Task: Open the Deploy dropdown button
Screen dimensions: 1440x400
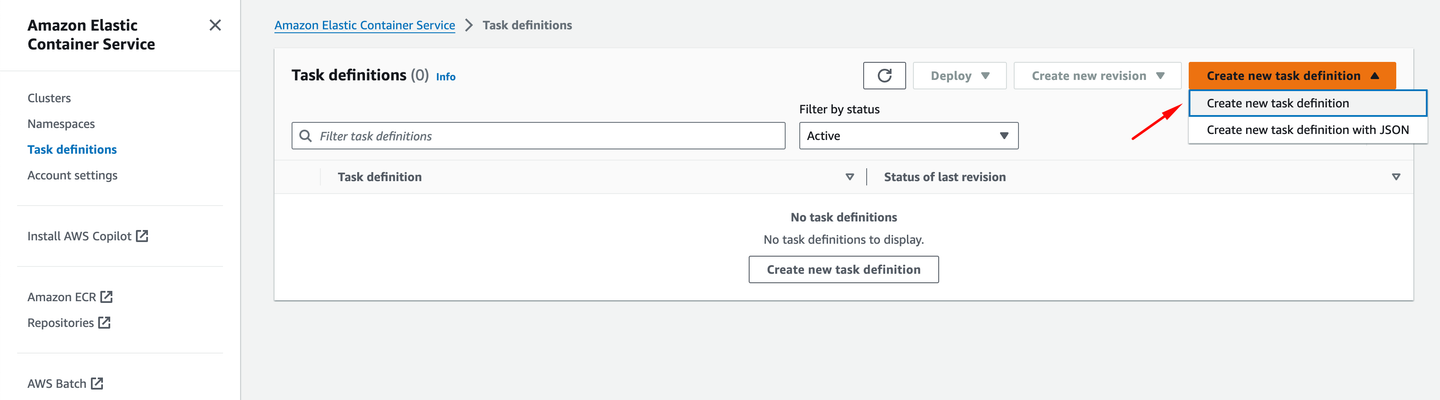Action: [960, 76]
